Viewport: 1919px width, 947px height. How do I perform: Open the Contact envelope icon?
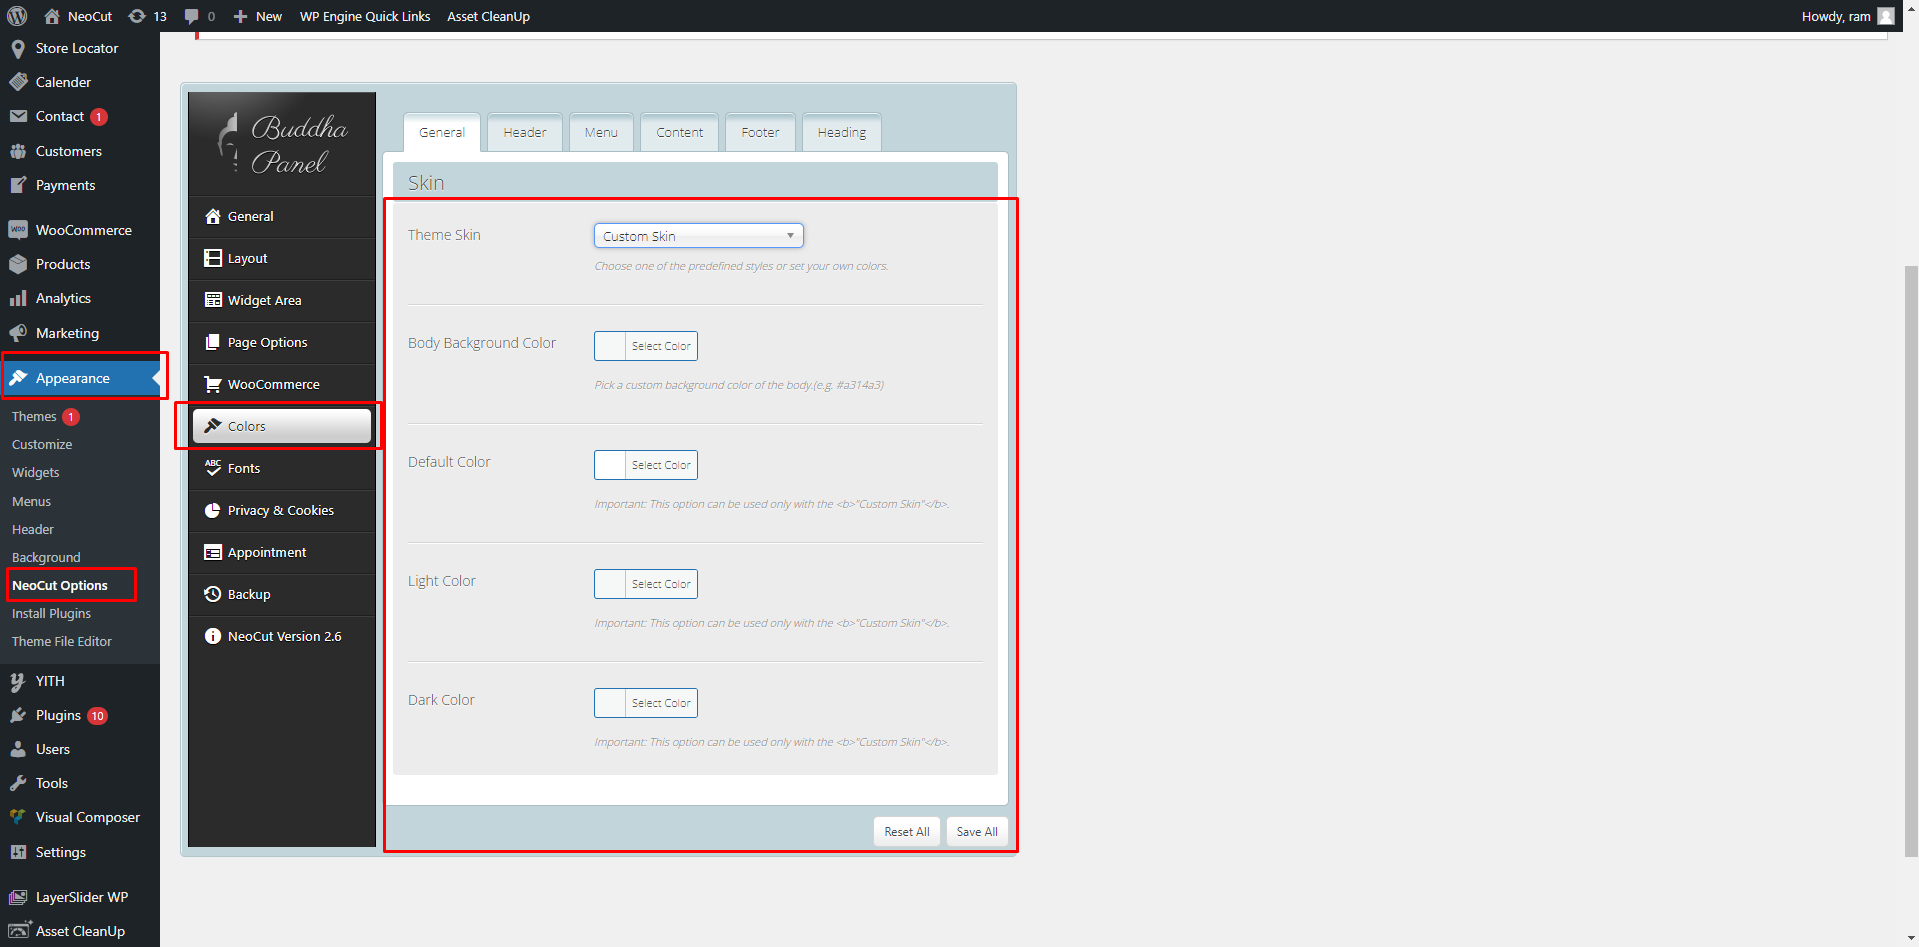click(x=18, y=116)
